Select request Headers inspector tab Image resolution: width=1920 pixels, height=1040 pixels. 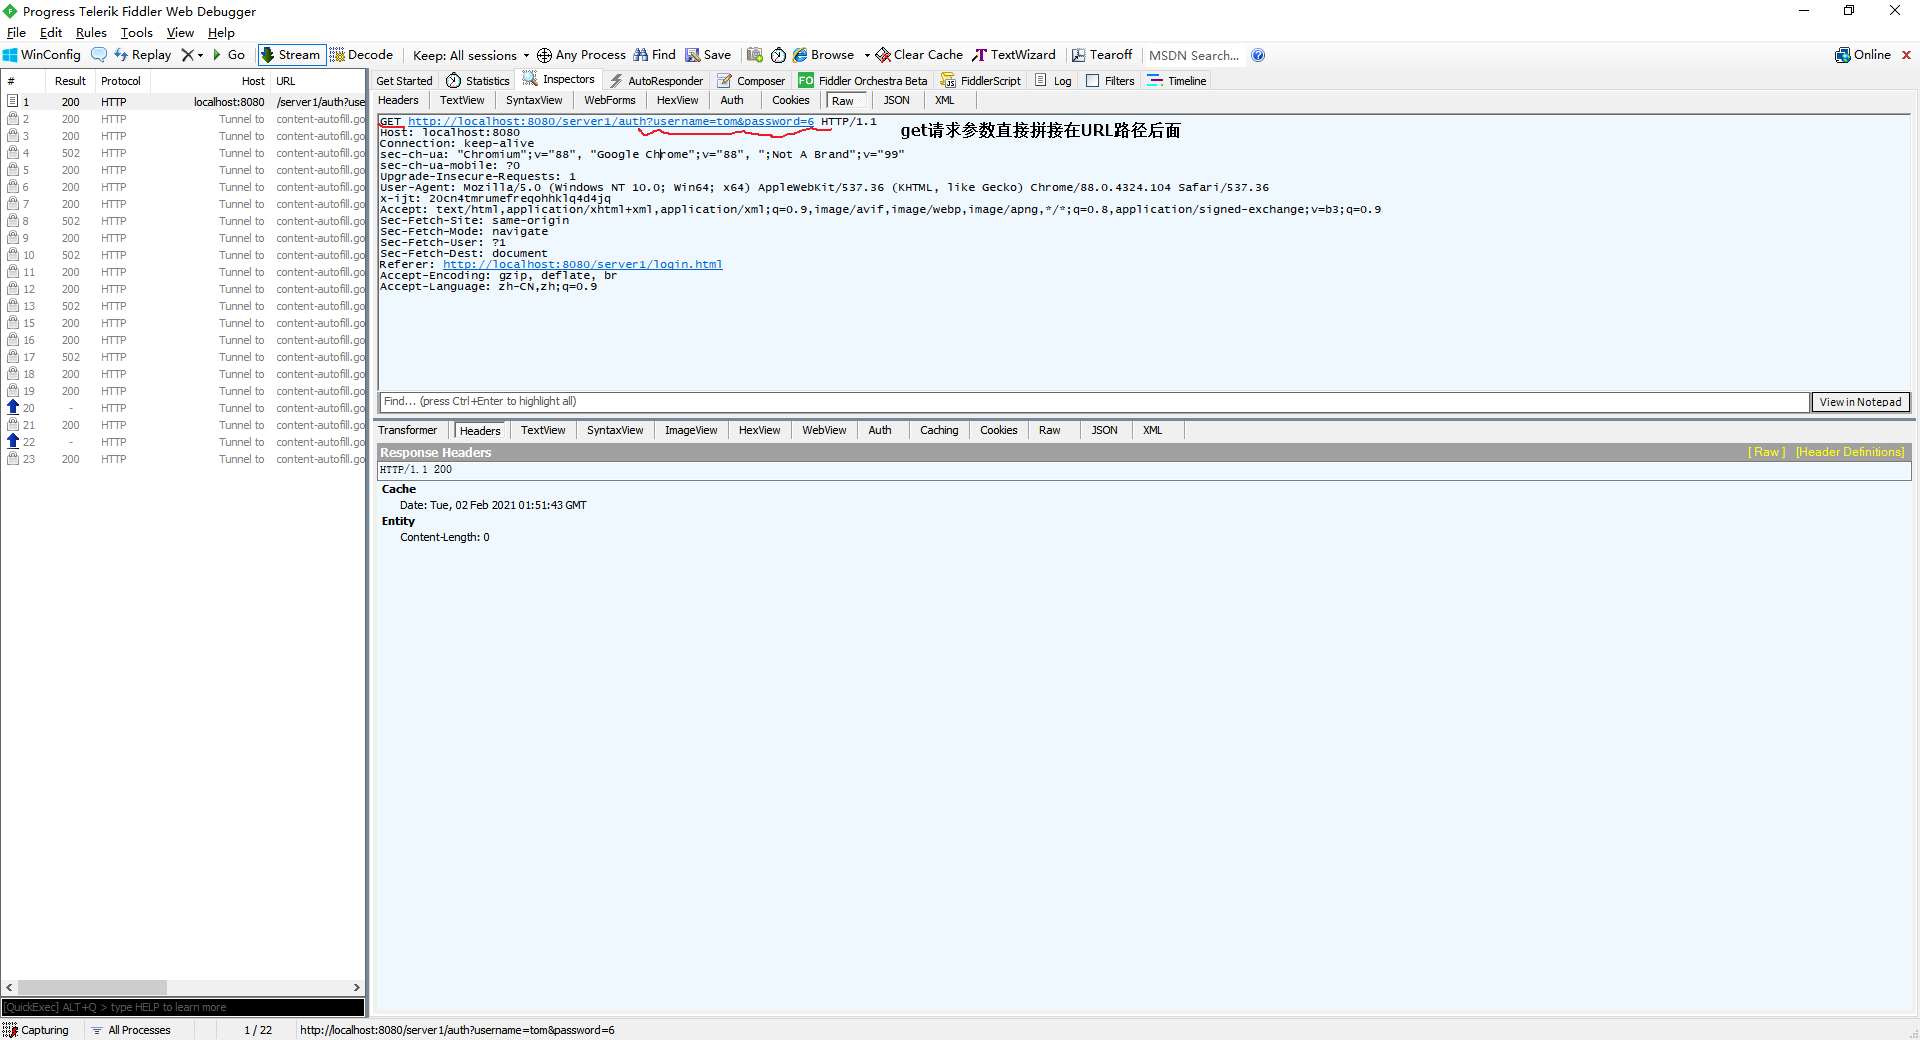tap(398, 100)
